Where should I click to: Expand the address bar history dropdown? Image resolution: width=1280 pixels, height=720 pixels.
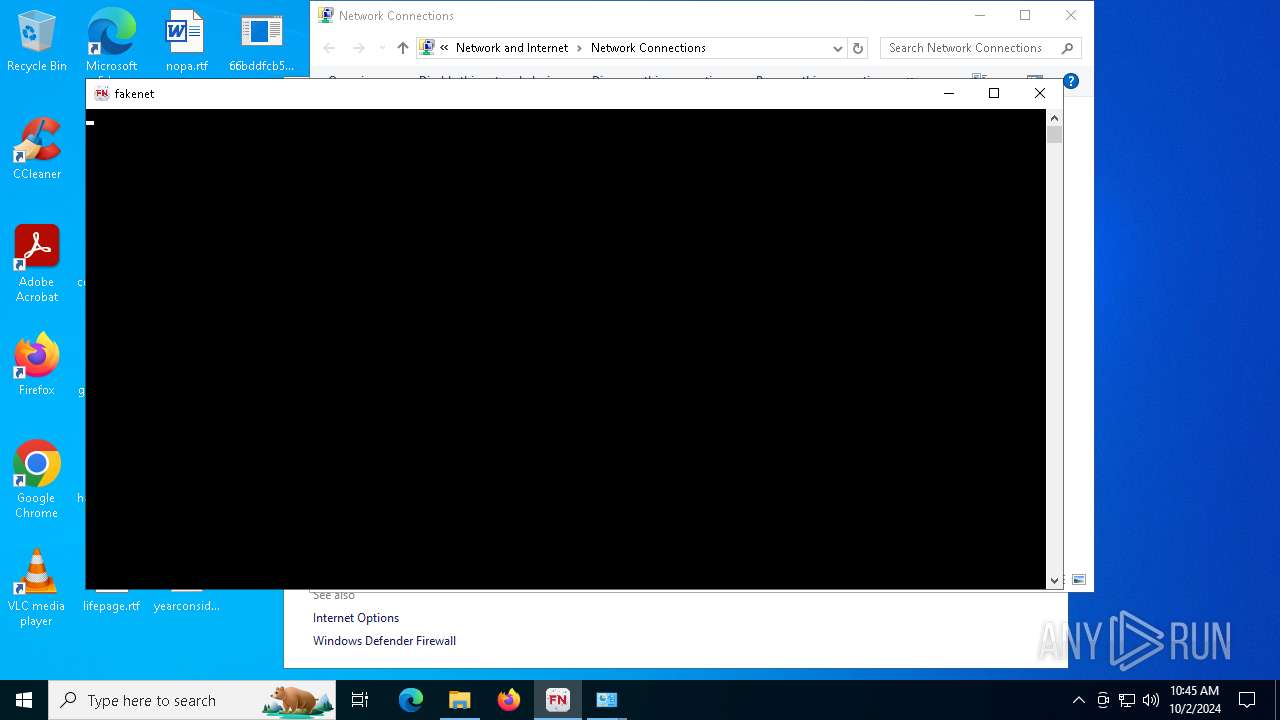tap(838, 48)
